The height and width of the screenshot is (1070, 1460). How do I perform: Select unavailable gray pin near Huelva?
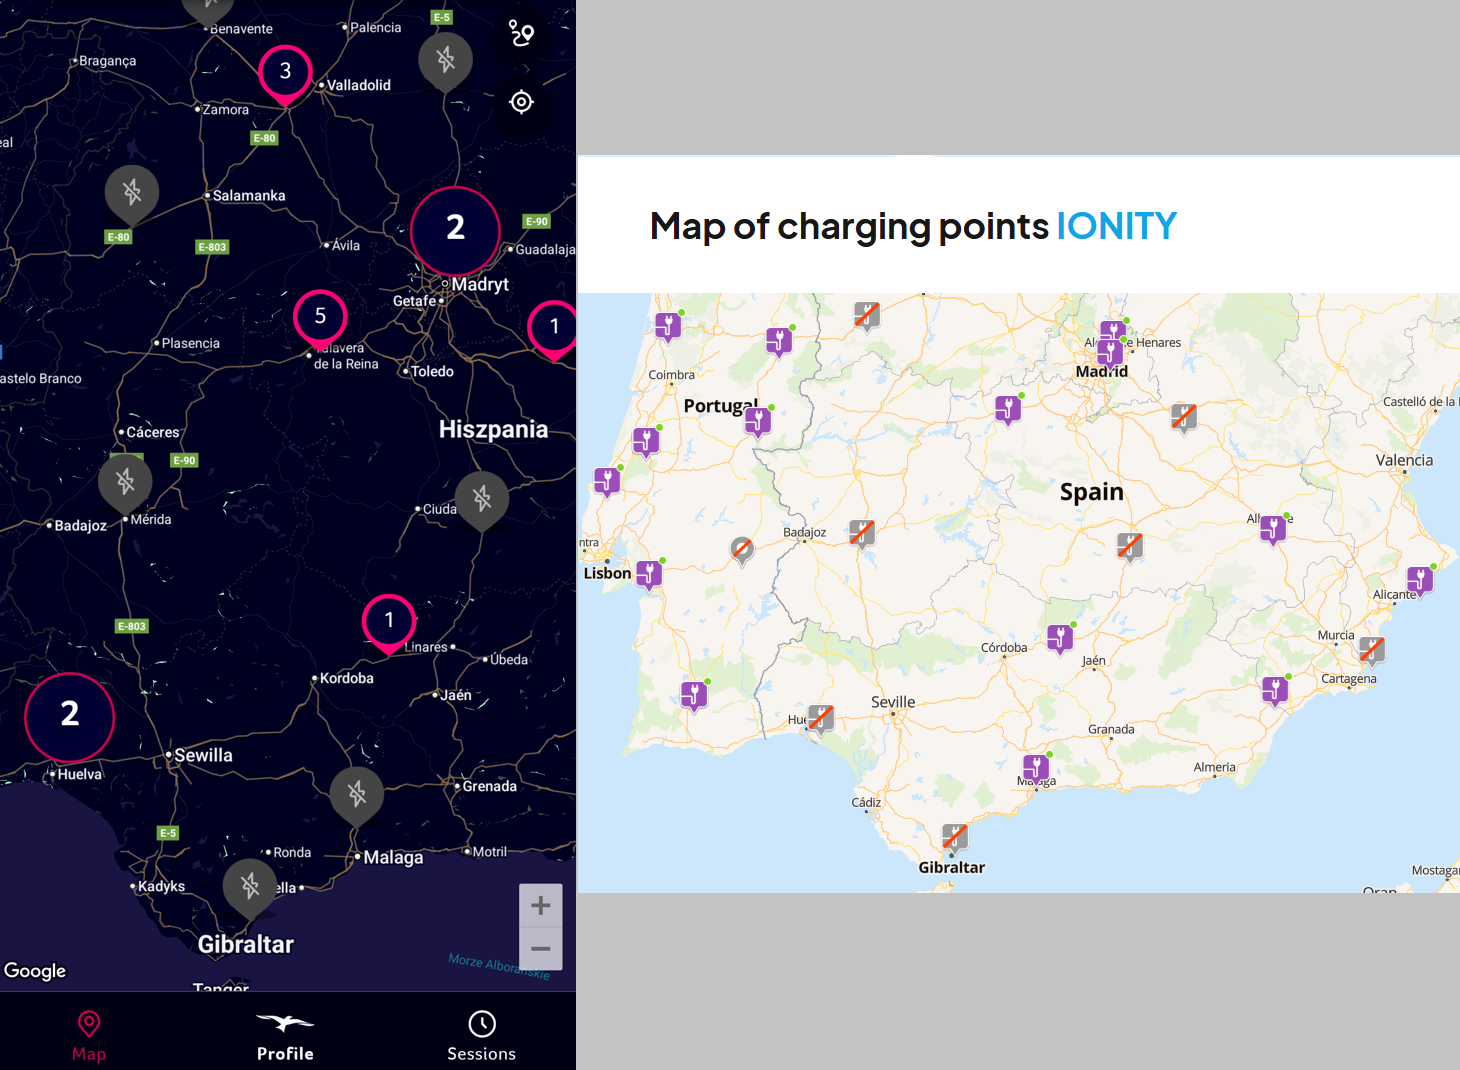coord(821,719)
